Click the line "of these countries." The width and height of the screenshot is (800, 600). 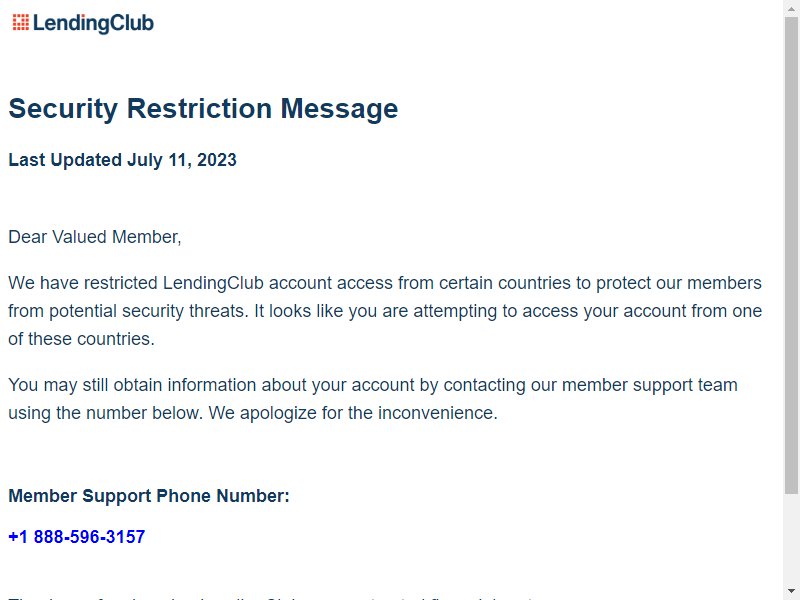[81, 339]
